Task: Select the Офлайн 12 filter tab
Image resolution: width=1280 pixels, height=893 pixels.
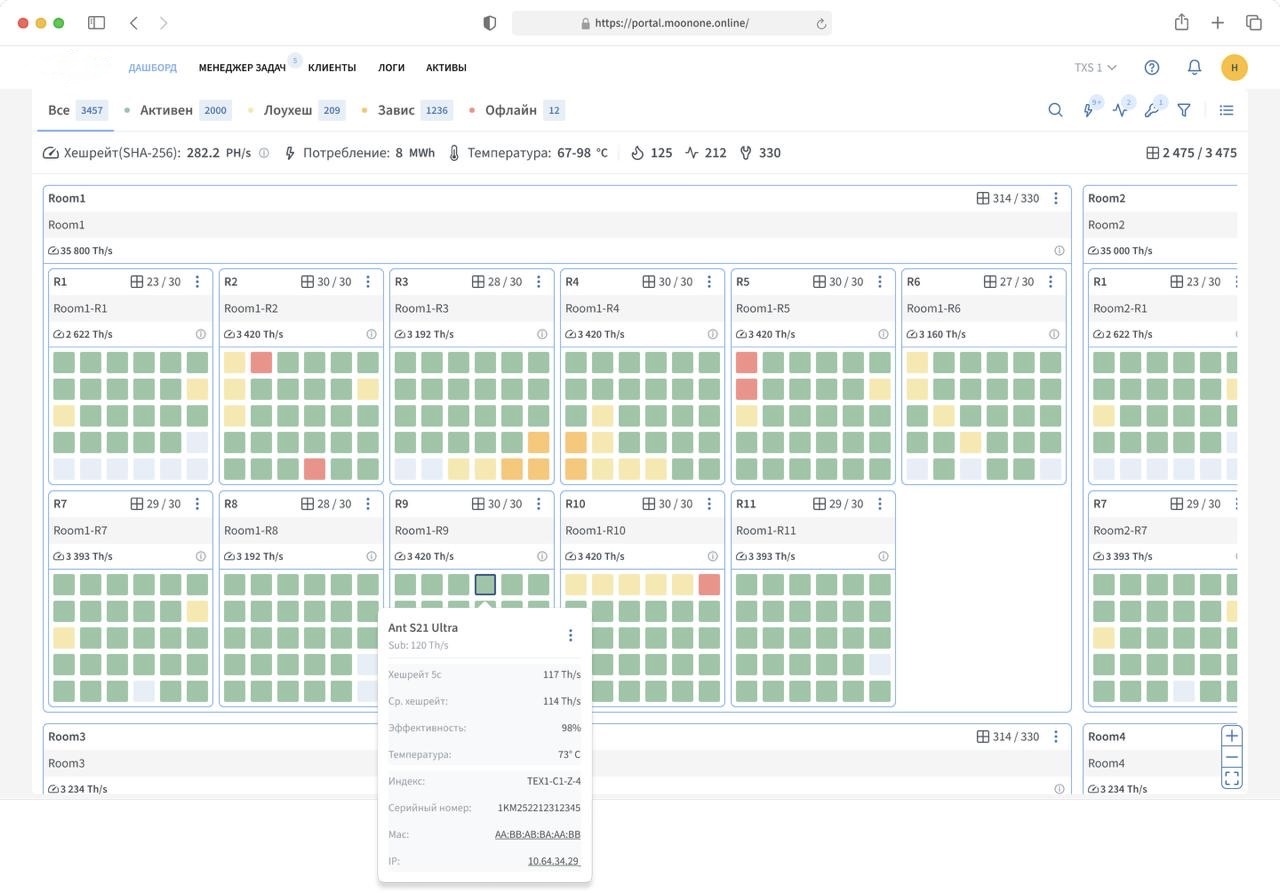Action: point(516,110)
